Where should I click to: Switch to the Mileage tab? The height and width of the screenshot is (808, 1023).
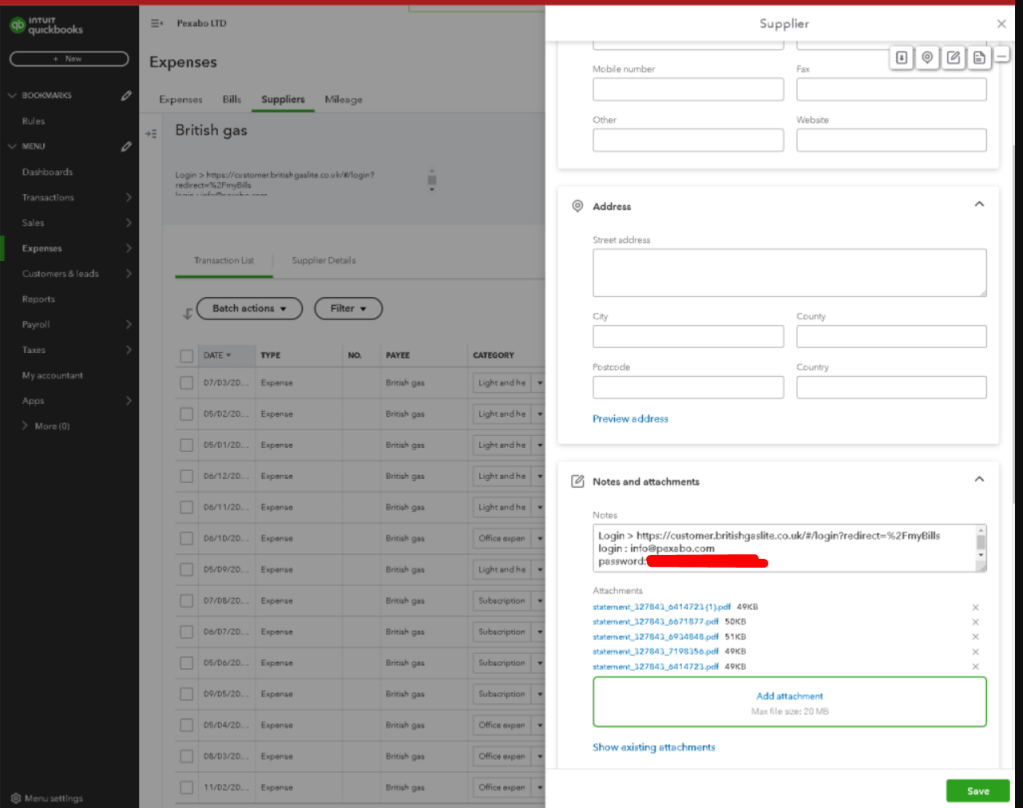tap(343, 99)
